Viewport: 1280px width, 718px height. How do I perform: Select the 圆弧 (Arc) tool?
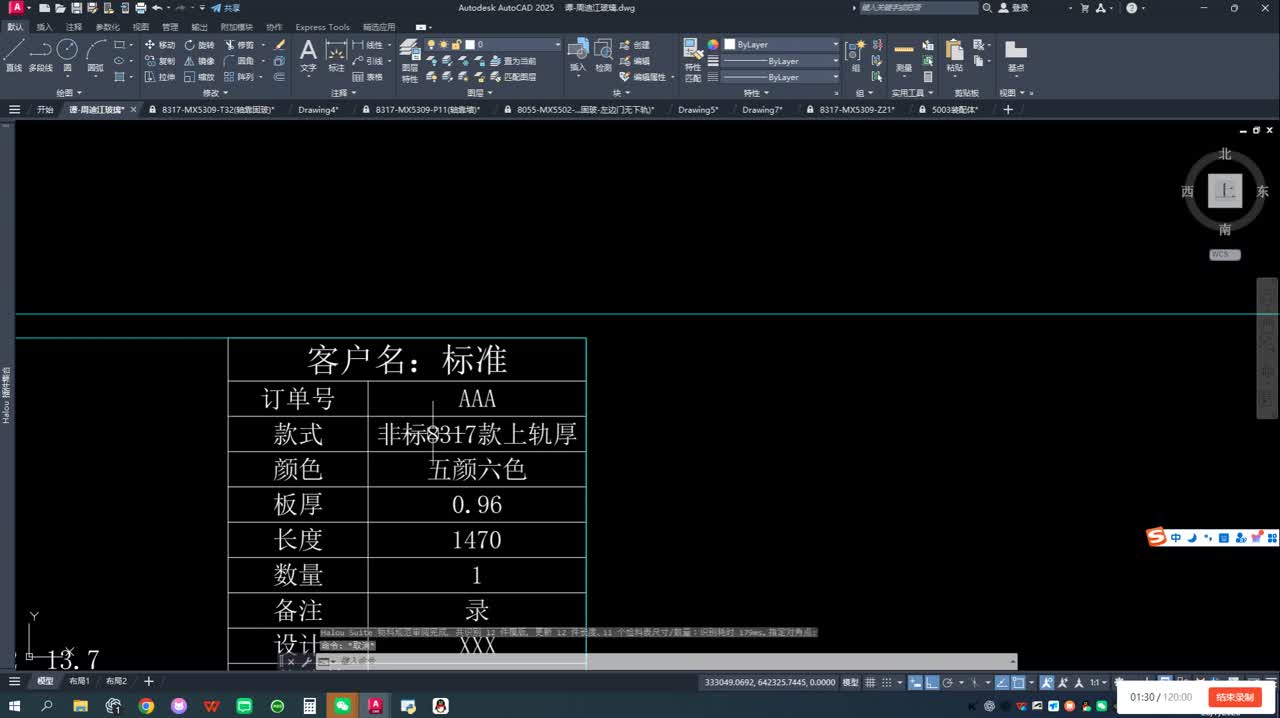[96, 56]
